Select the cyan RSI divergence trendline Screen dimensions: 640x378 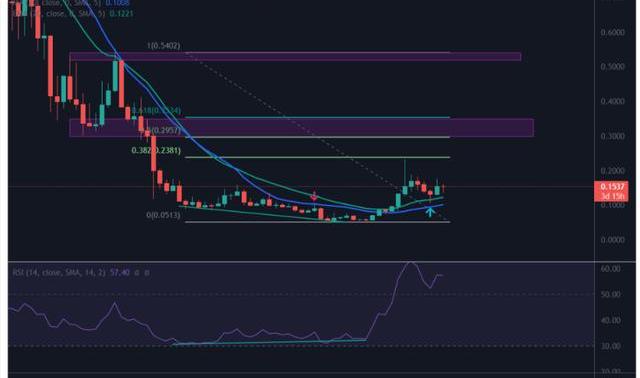[x=269, y=342]
